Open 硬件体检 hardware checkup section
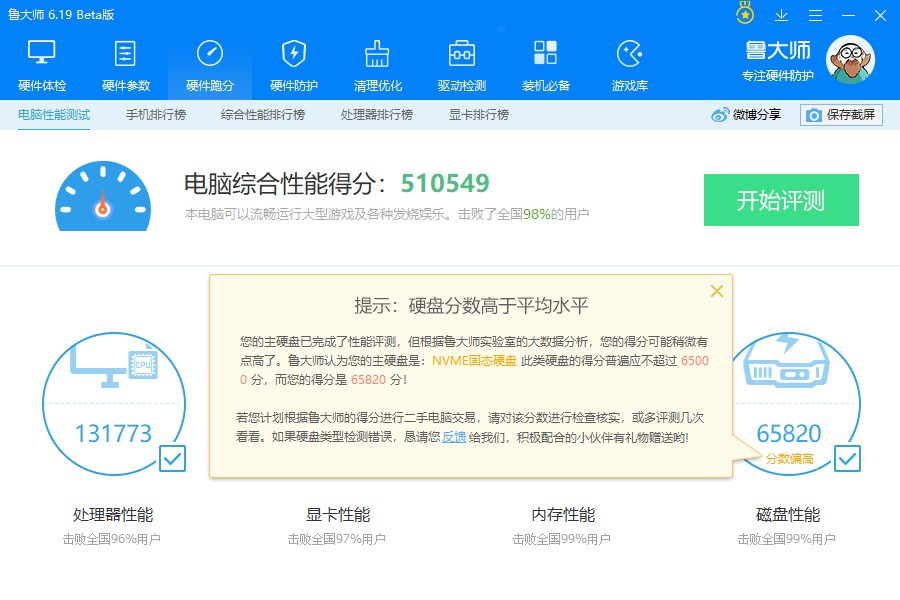 tap(42, 65)
